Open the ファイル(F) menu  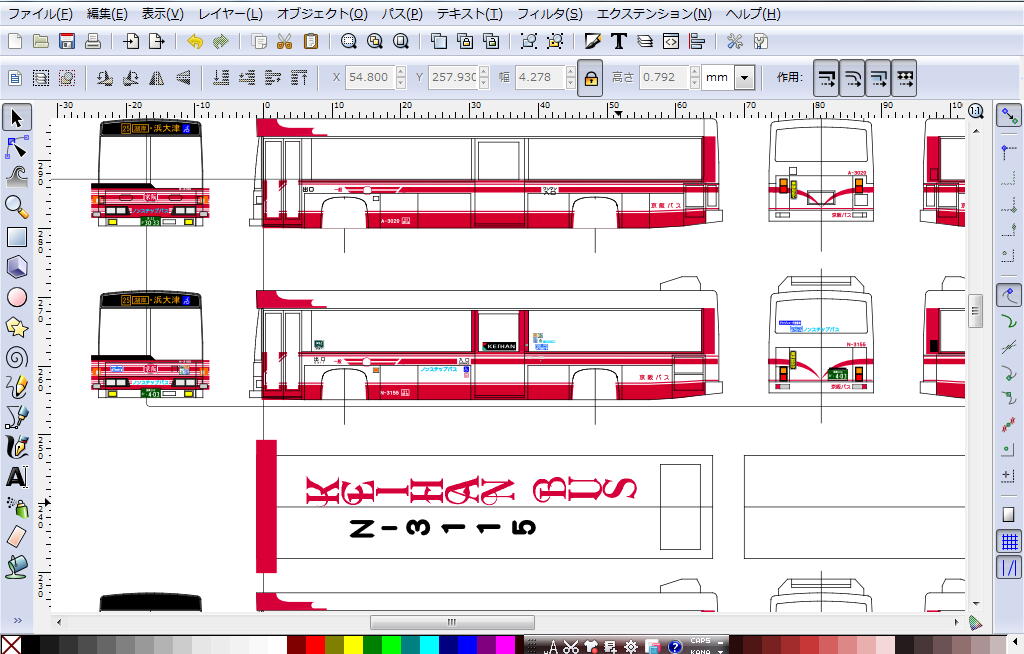click(x=40, y=14)
